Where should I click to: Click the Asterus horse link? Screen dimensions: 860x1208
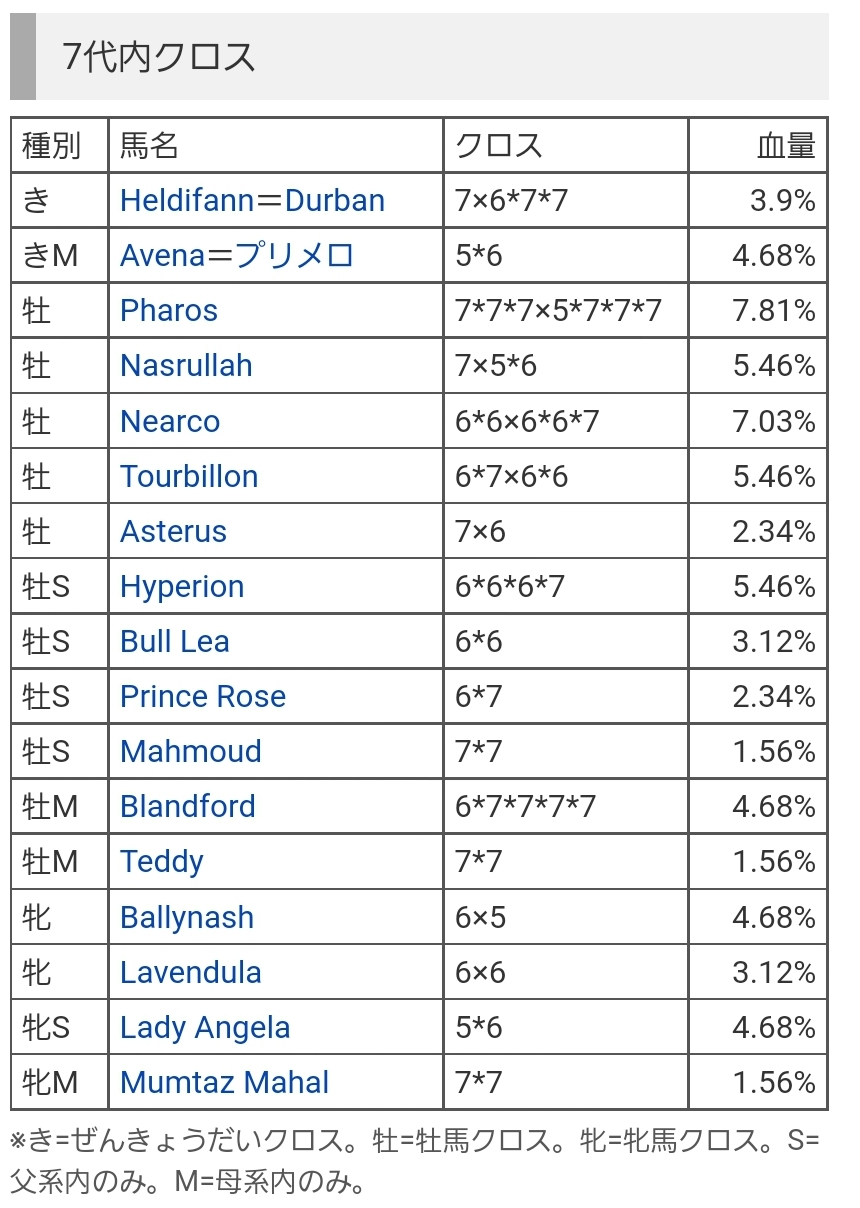[173, 531]
